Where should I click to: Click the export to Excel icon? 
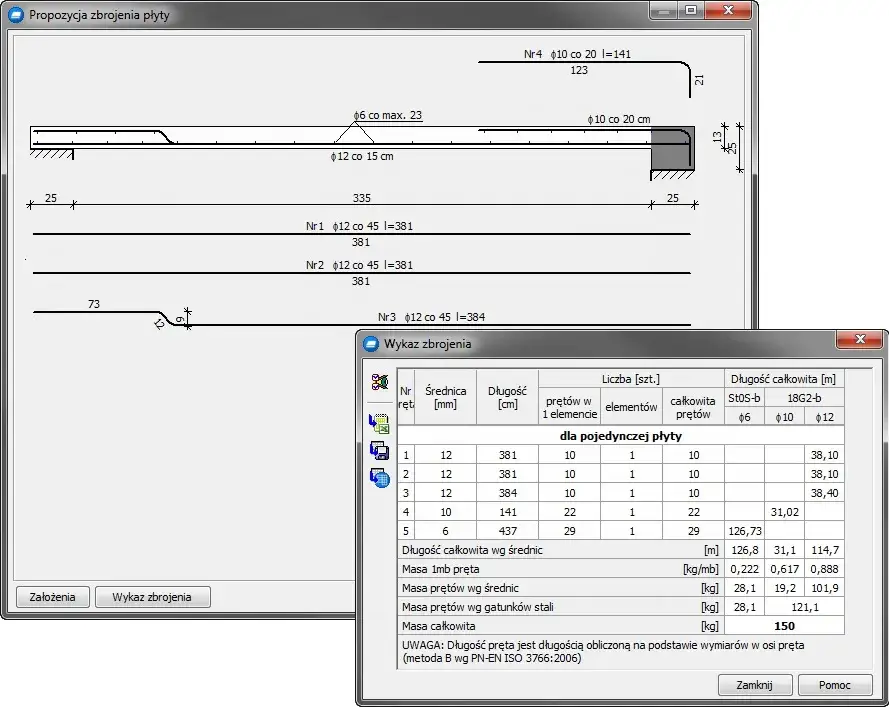[x=380, y=423]
